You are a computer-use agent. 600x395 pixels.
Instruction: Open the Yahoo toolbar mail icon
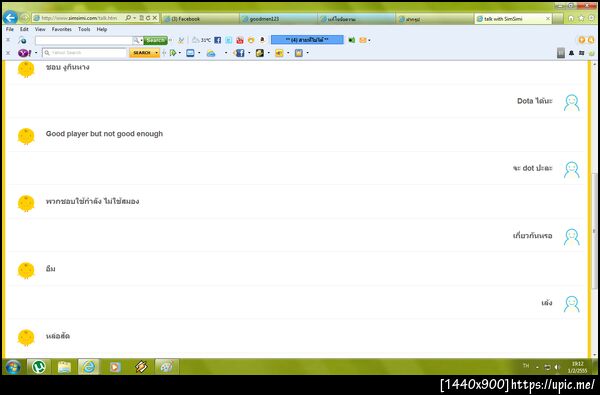pos(190,53)
